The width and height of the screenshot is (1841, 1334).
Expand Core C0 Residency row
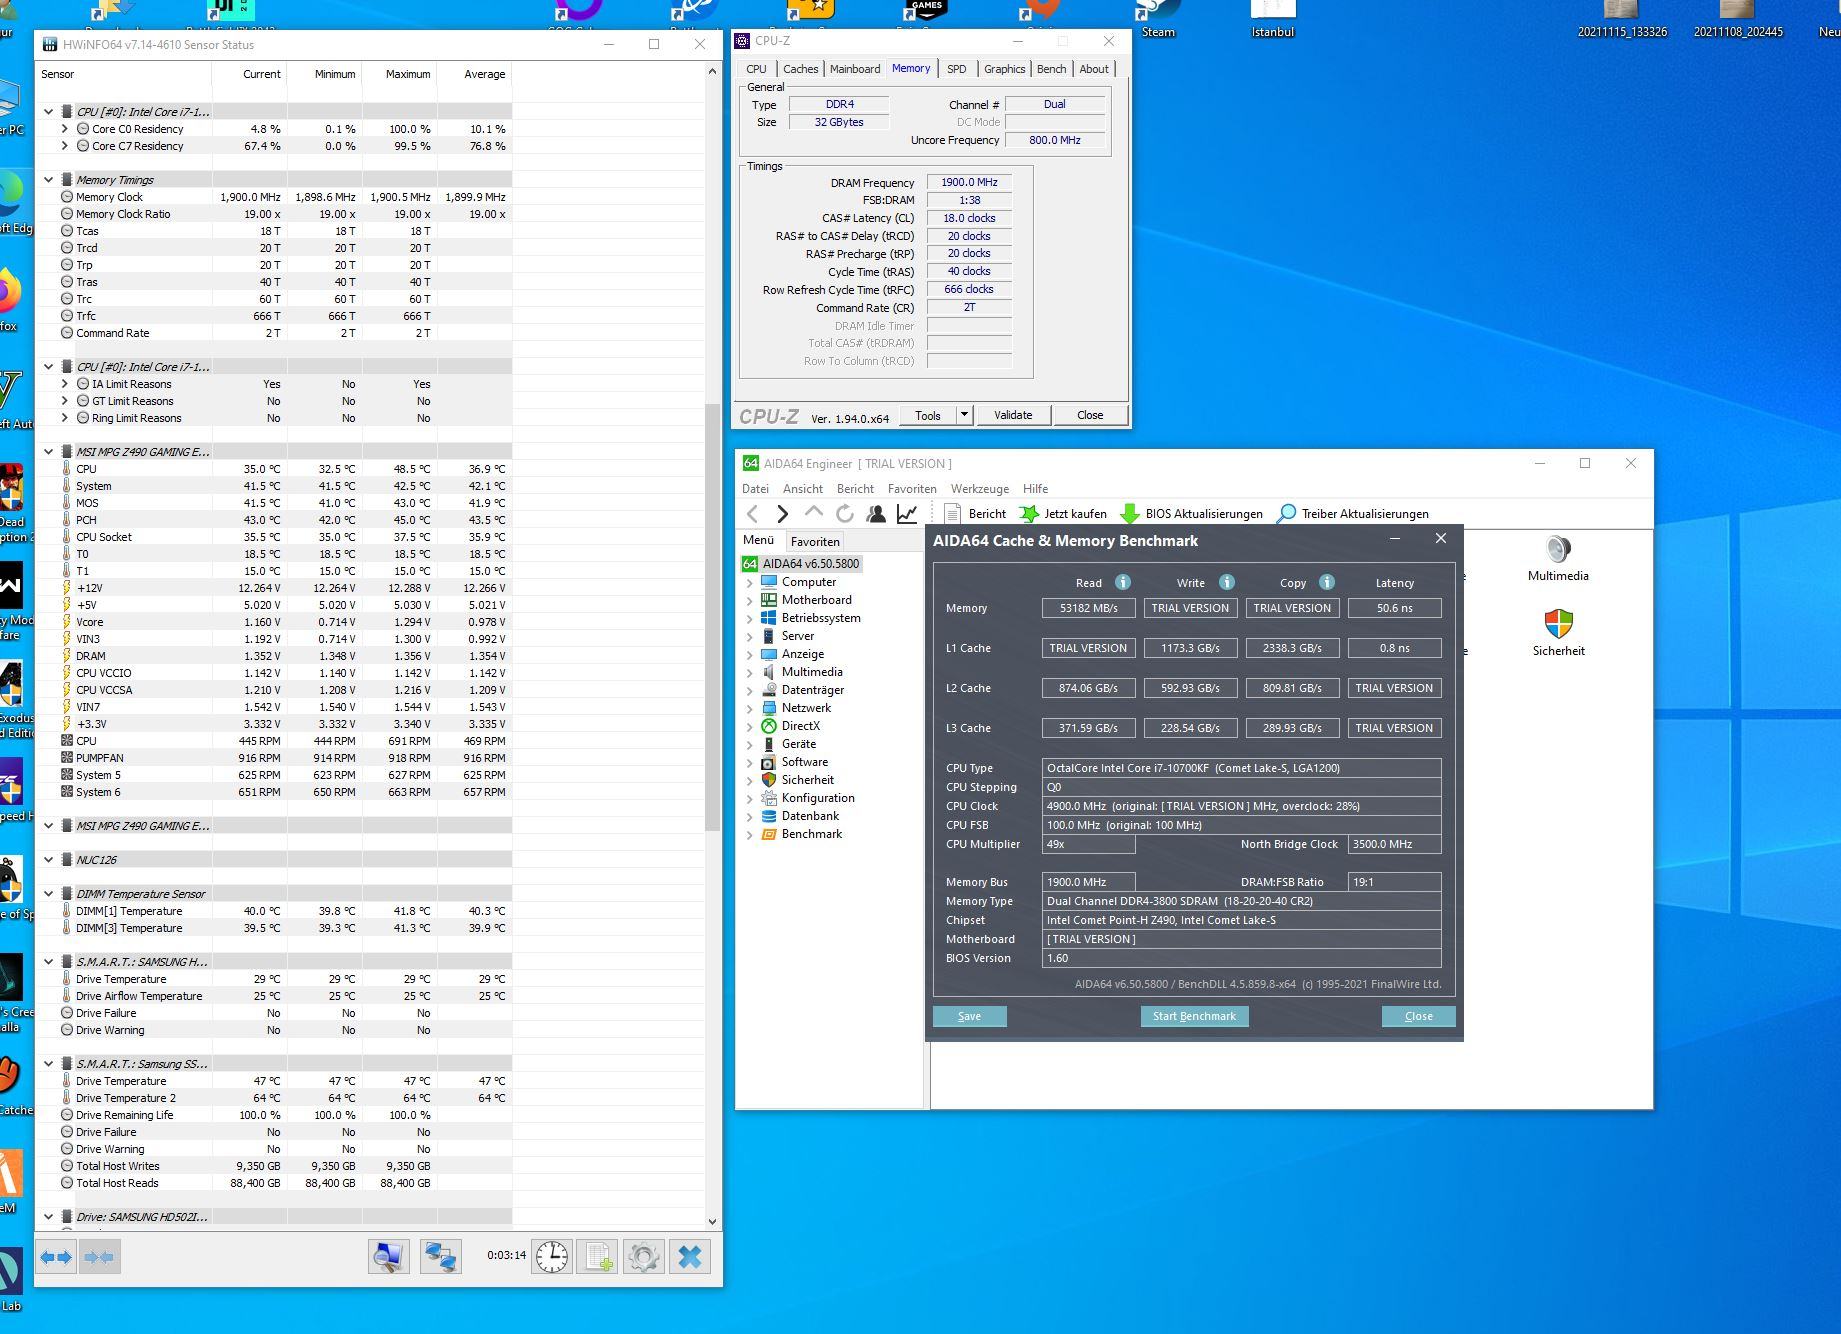coord(65,129)
